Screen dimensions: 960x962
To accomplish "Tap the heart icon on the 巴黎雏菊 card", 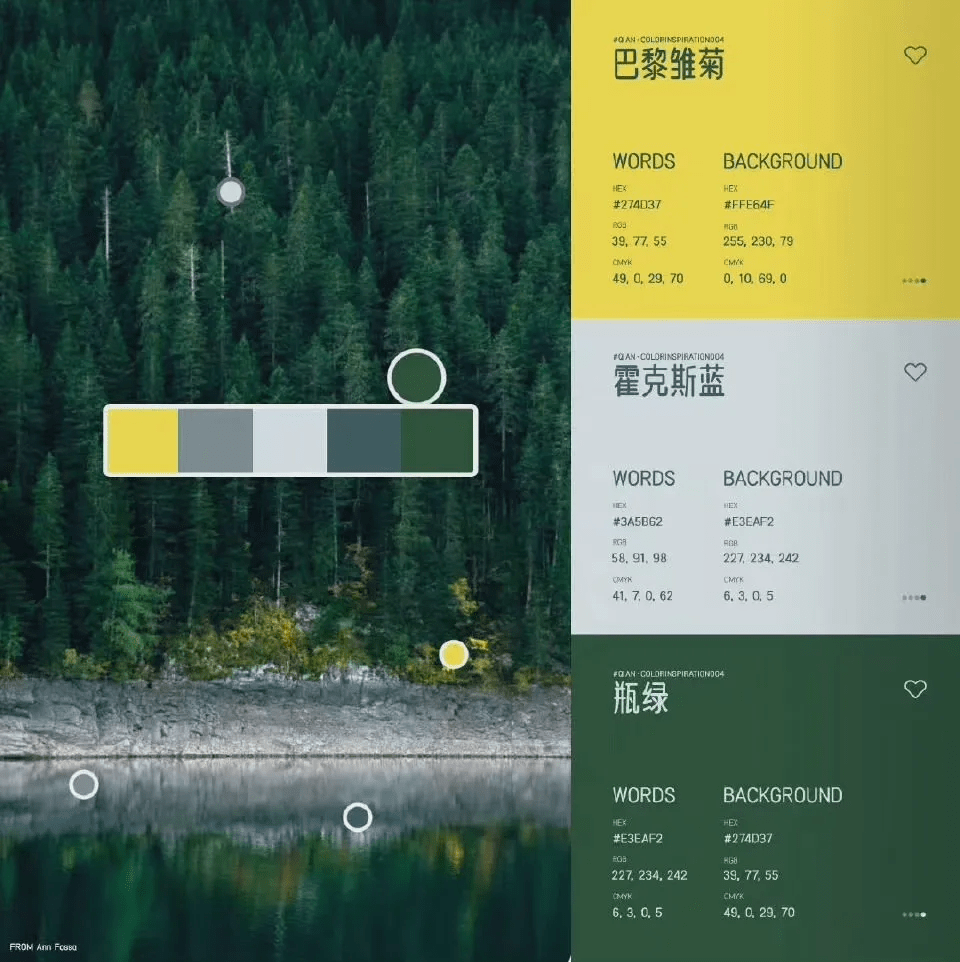I will pos(915,56).
